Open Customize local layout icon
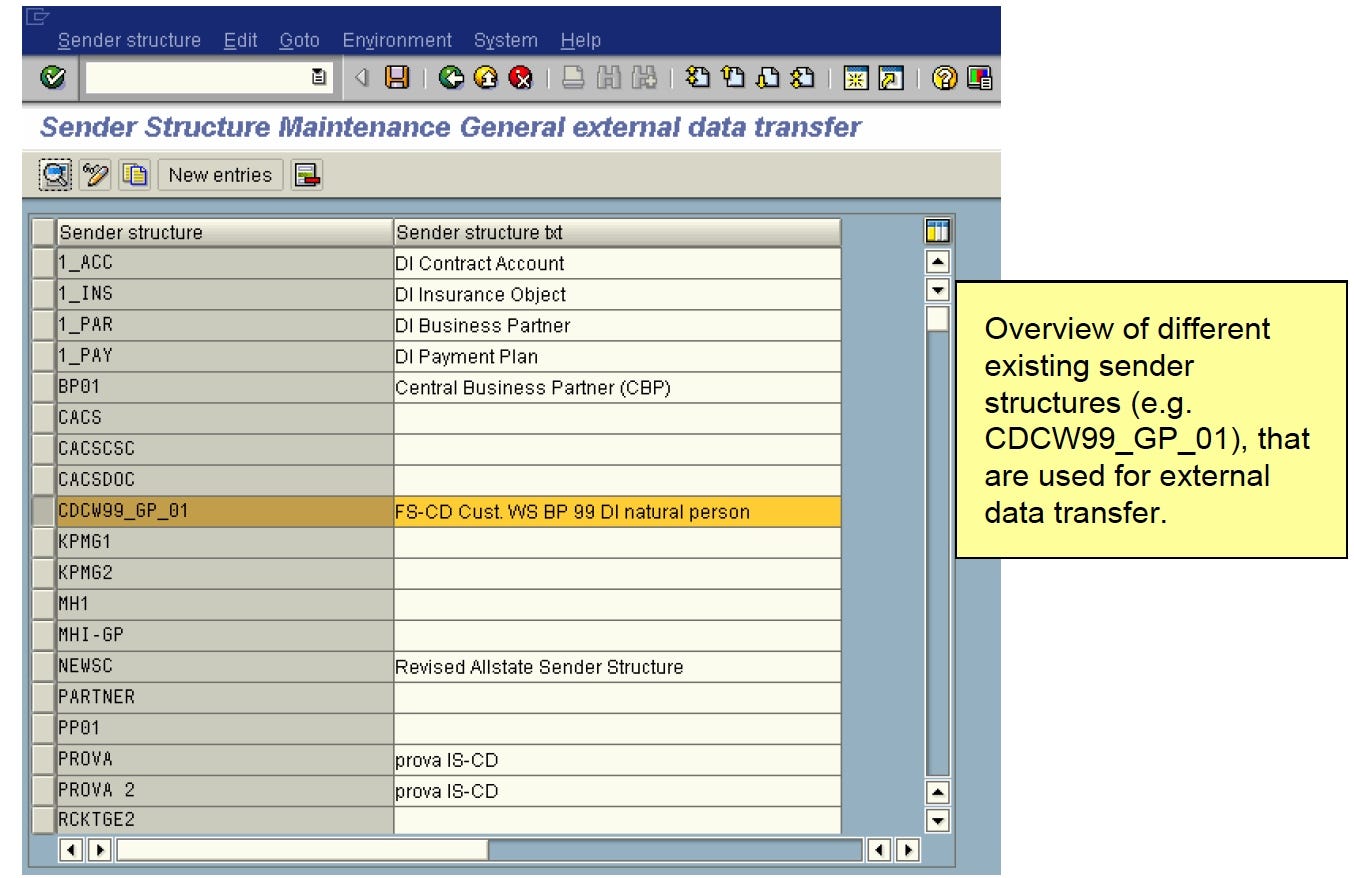 point(979,78)
